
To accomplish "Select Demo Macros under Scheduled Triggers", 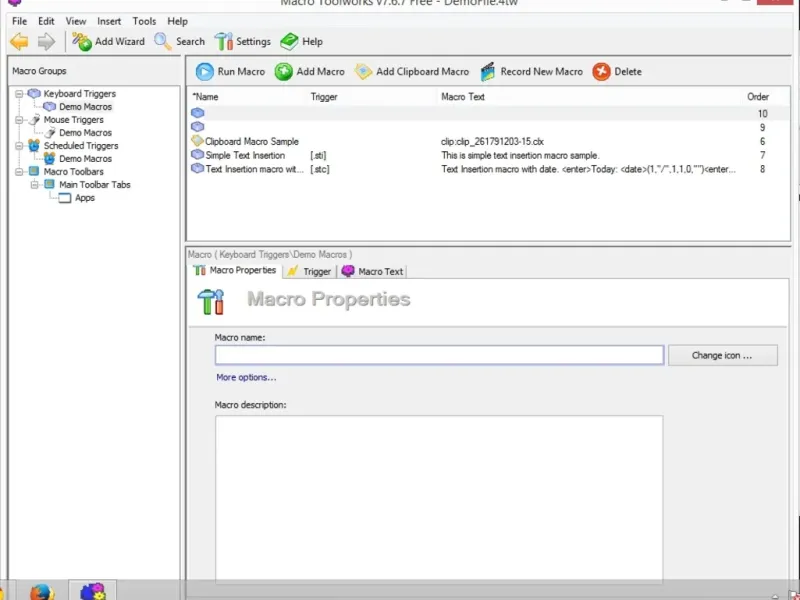I will click(85, 159).
